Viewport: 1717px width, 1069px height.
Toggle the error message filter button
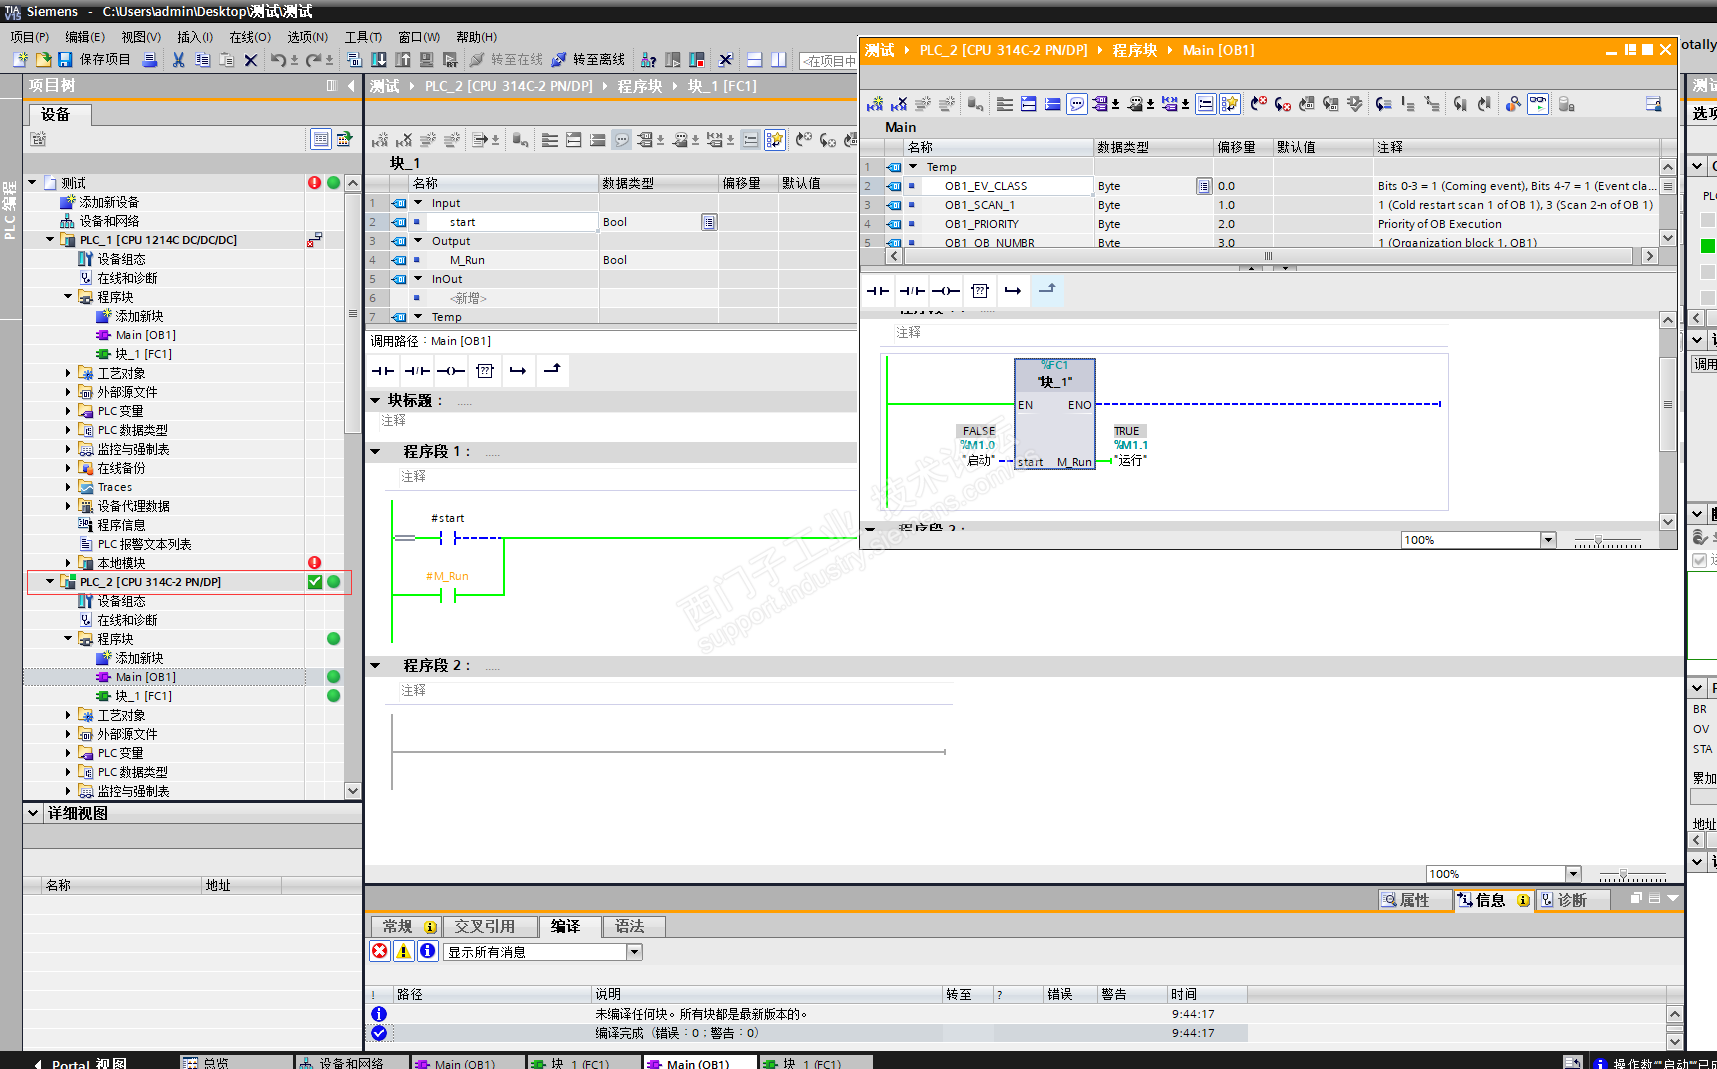click(380, 951)
